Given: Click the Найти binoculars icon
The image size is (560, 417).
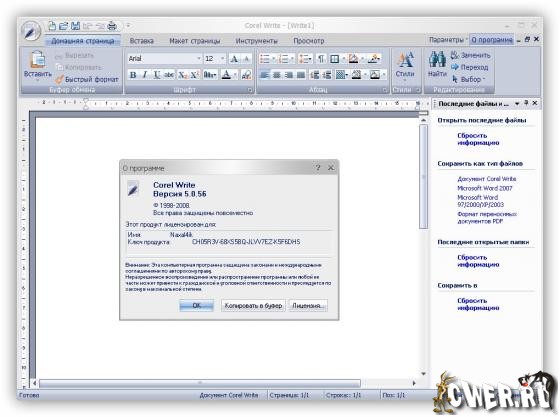Looking at the screenshot, I should pyautogui.click(x=437, y=59).
